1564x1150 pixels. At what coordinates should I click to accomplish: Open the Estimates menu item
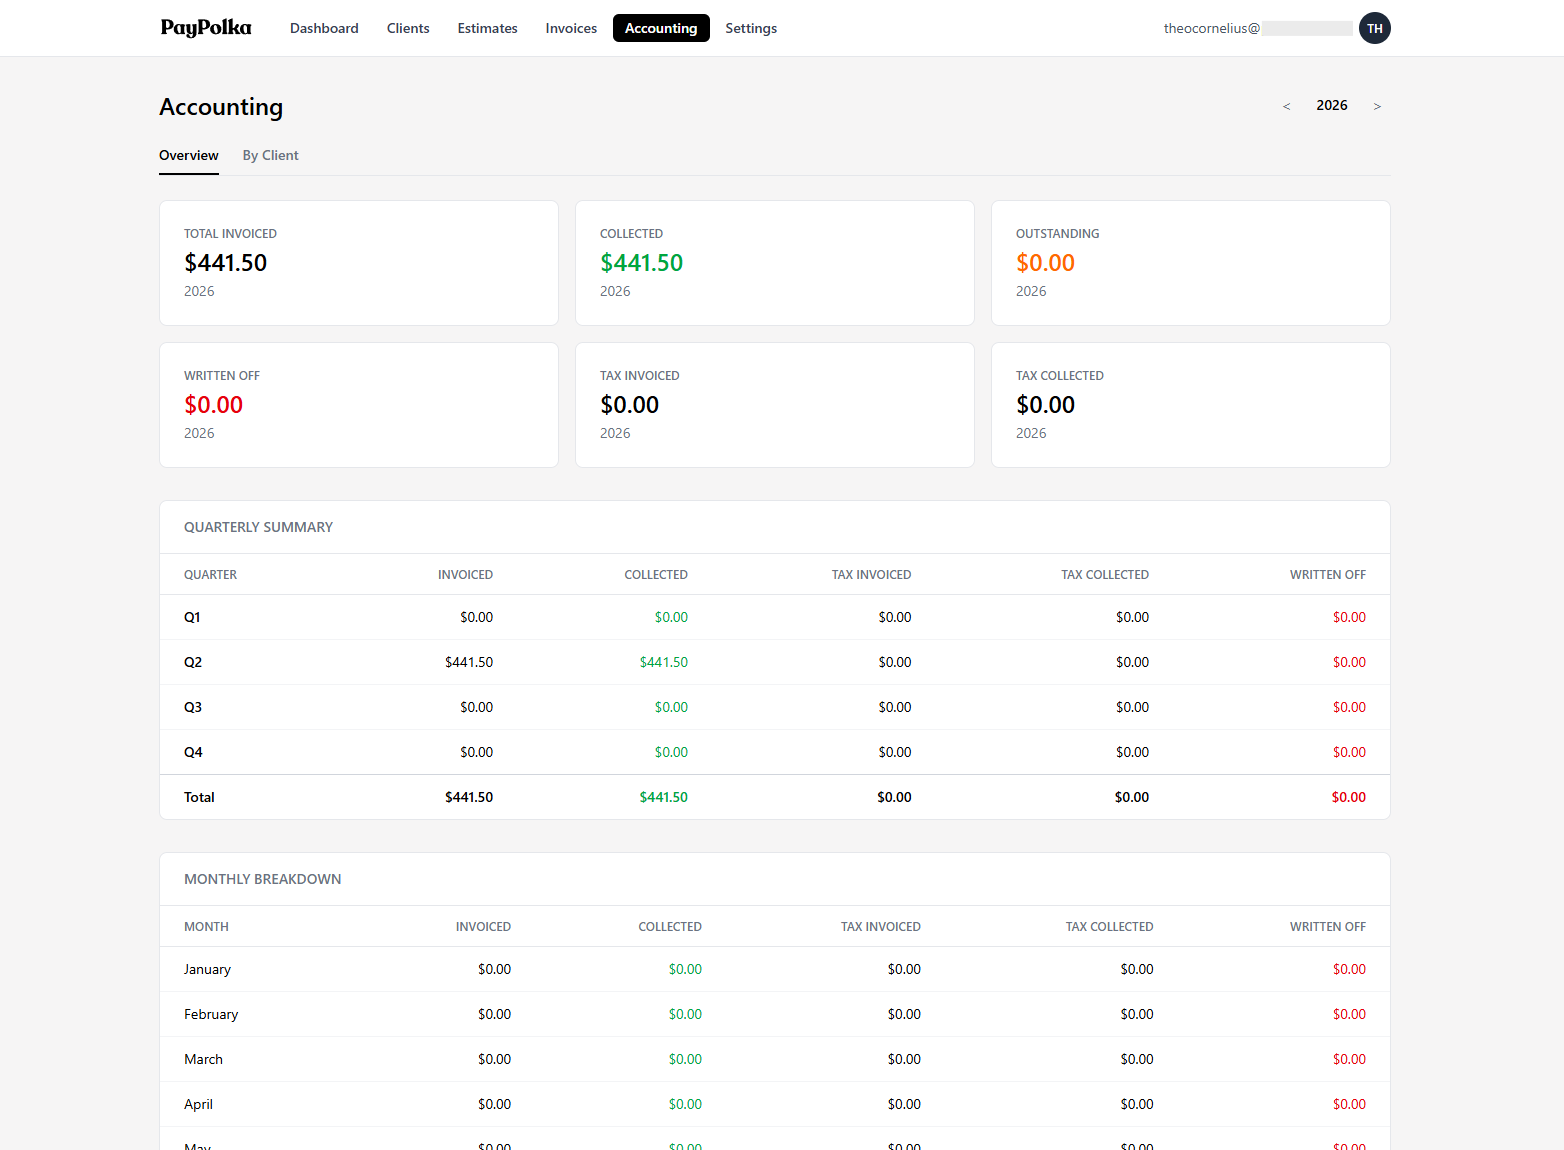pyautogui.click(x=487, y=28)
